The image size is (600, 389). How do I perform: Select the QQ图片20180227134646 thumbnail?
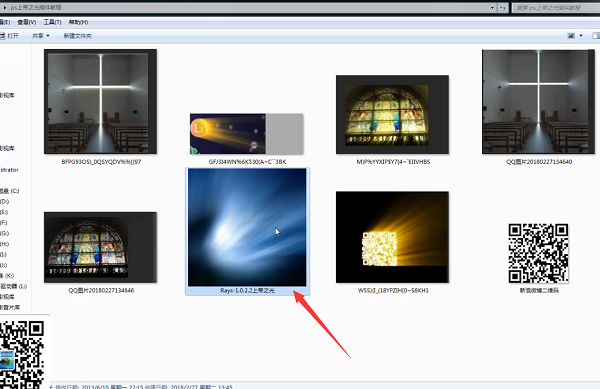(100, 247)
